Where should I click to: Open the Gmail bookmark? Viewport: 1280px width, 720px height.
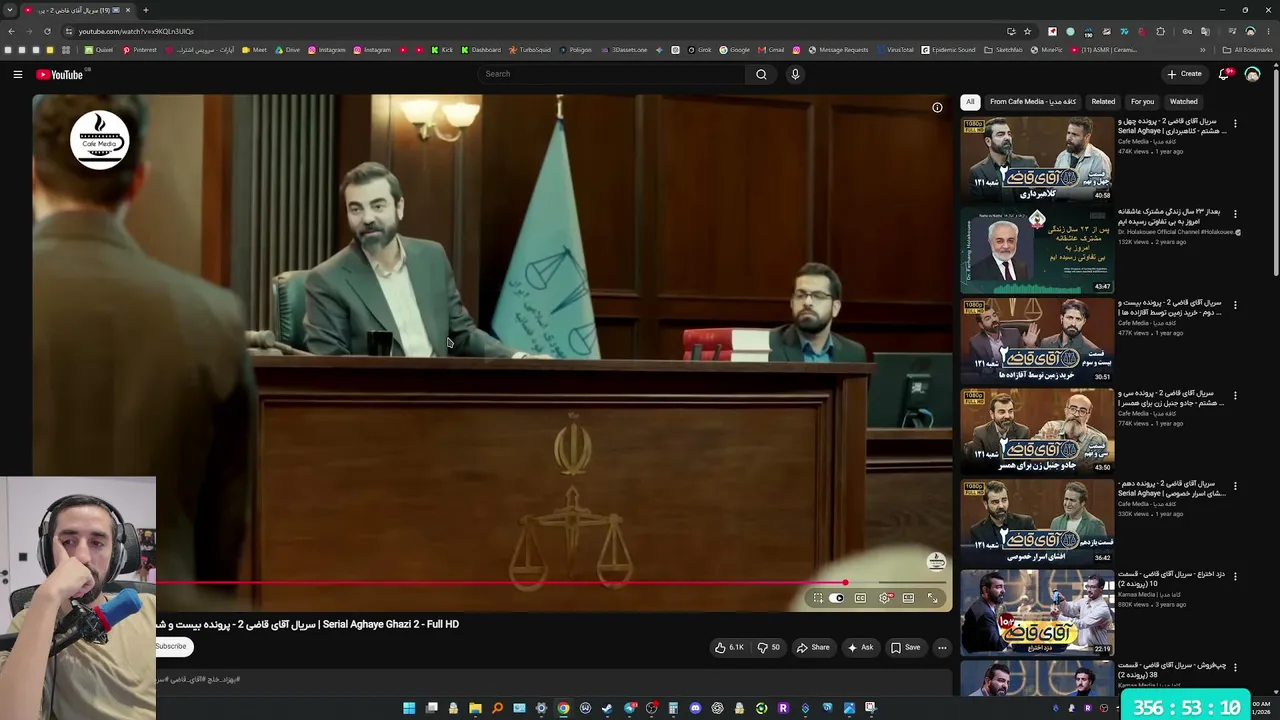point(771,50)
